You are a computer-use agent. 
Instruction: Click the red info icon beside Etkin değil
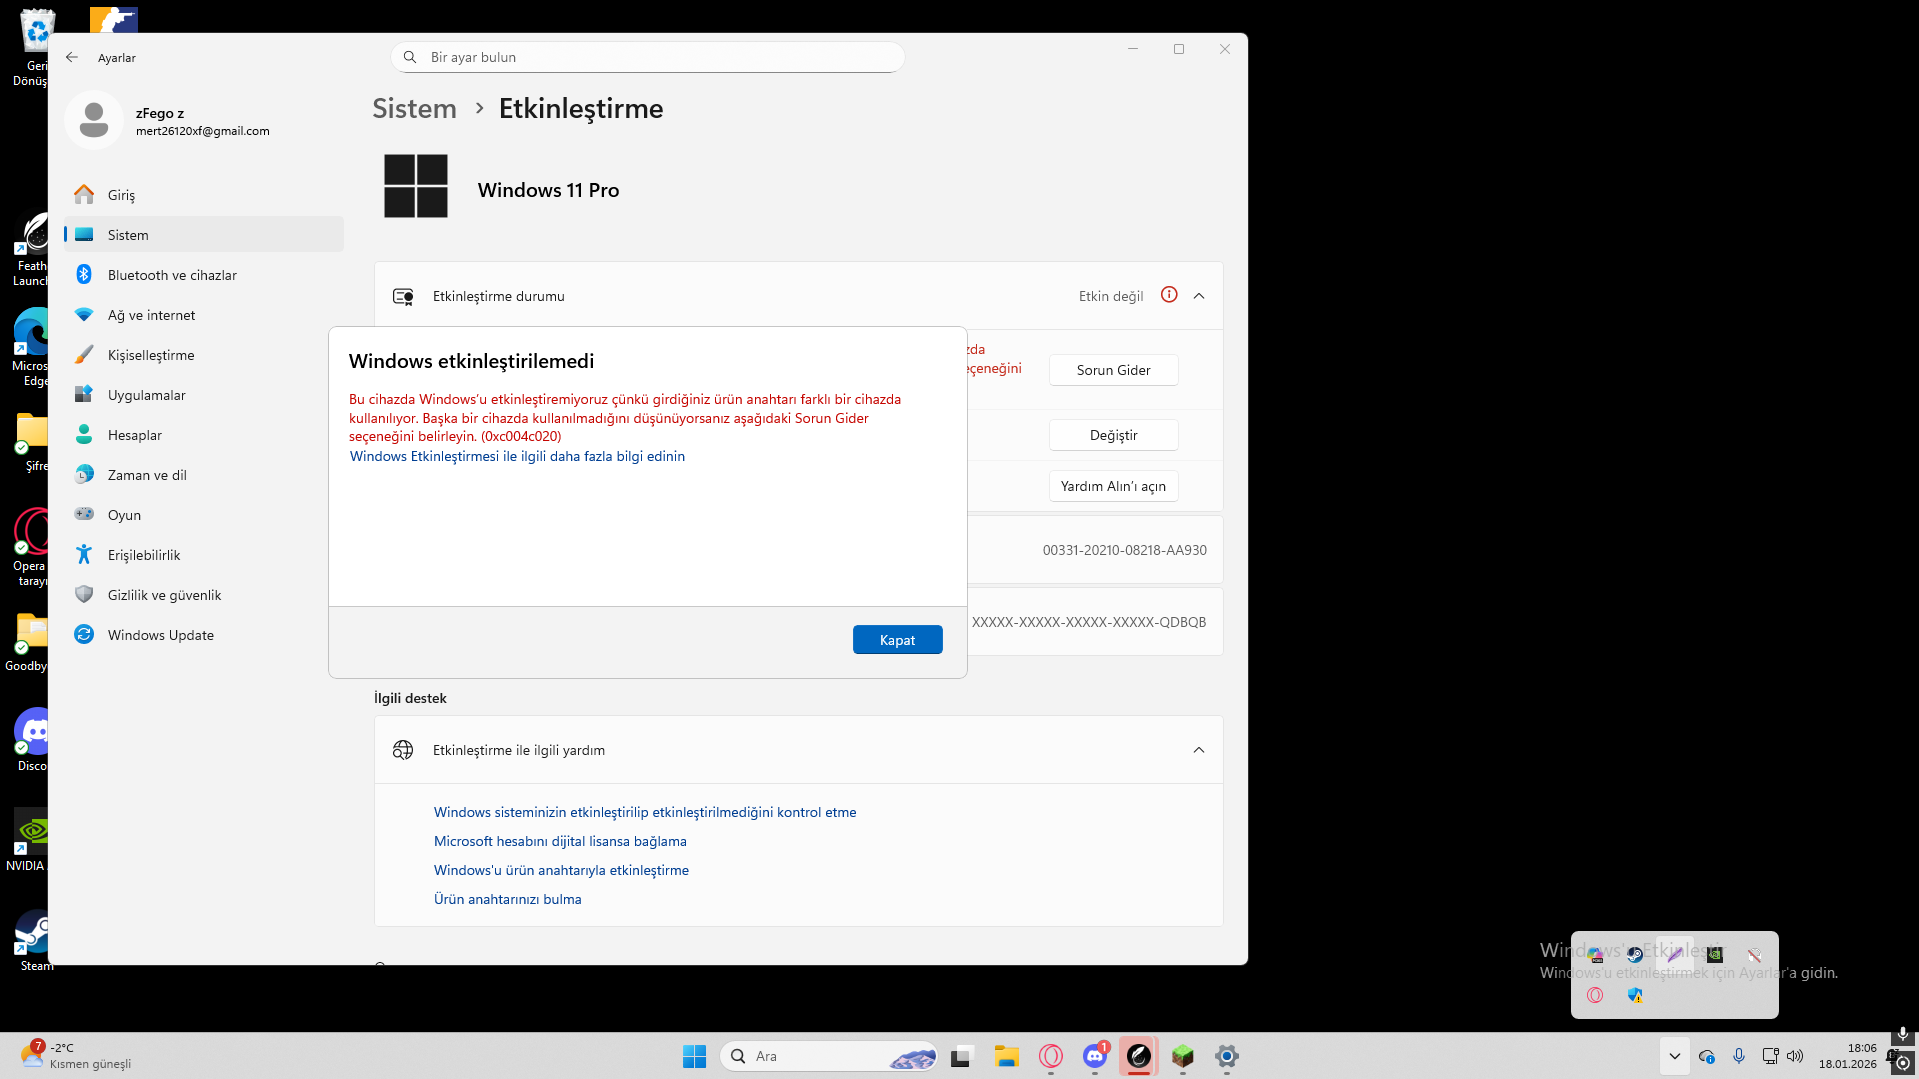coord(1169,295)
